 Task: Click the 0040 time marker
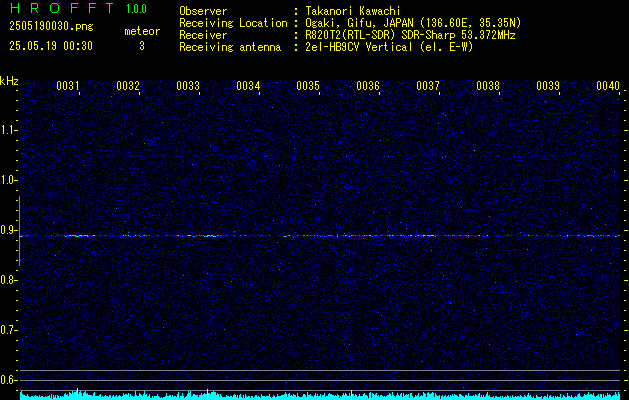[x=608, y=85]
